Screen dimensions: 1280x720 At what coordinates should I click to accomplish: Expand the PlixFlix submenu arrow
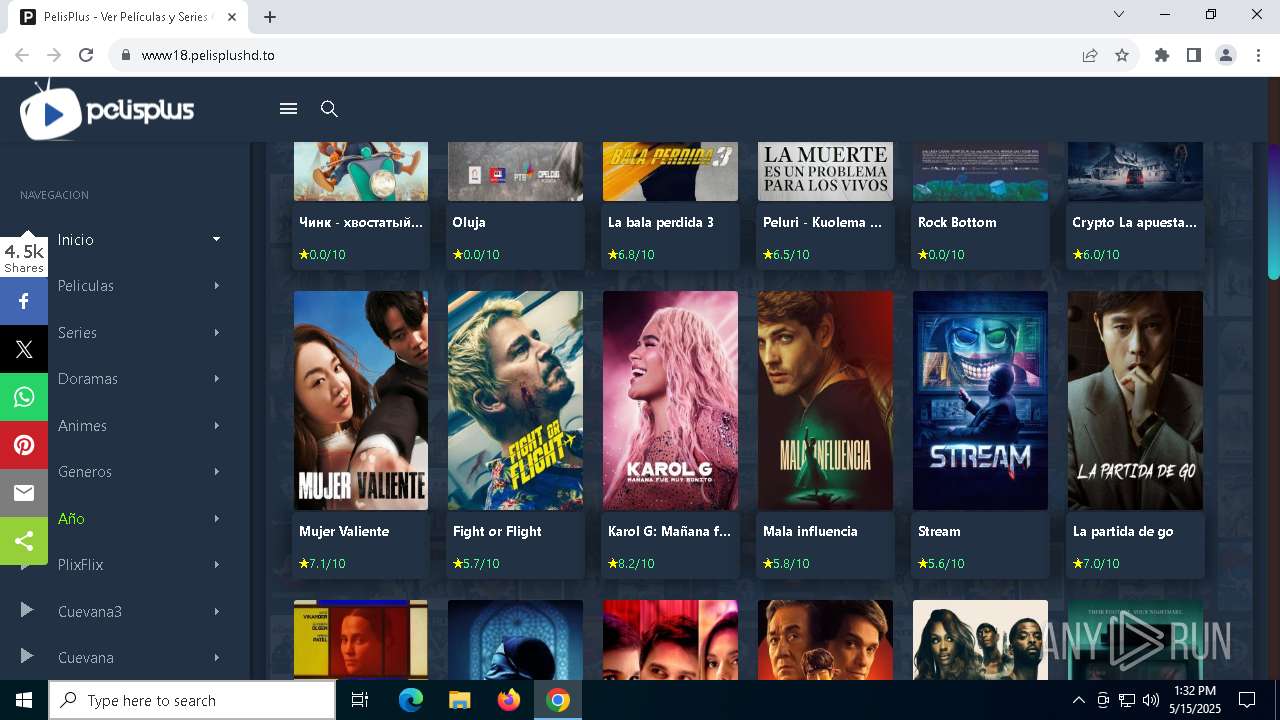coord(216,565)
